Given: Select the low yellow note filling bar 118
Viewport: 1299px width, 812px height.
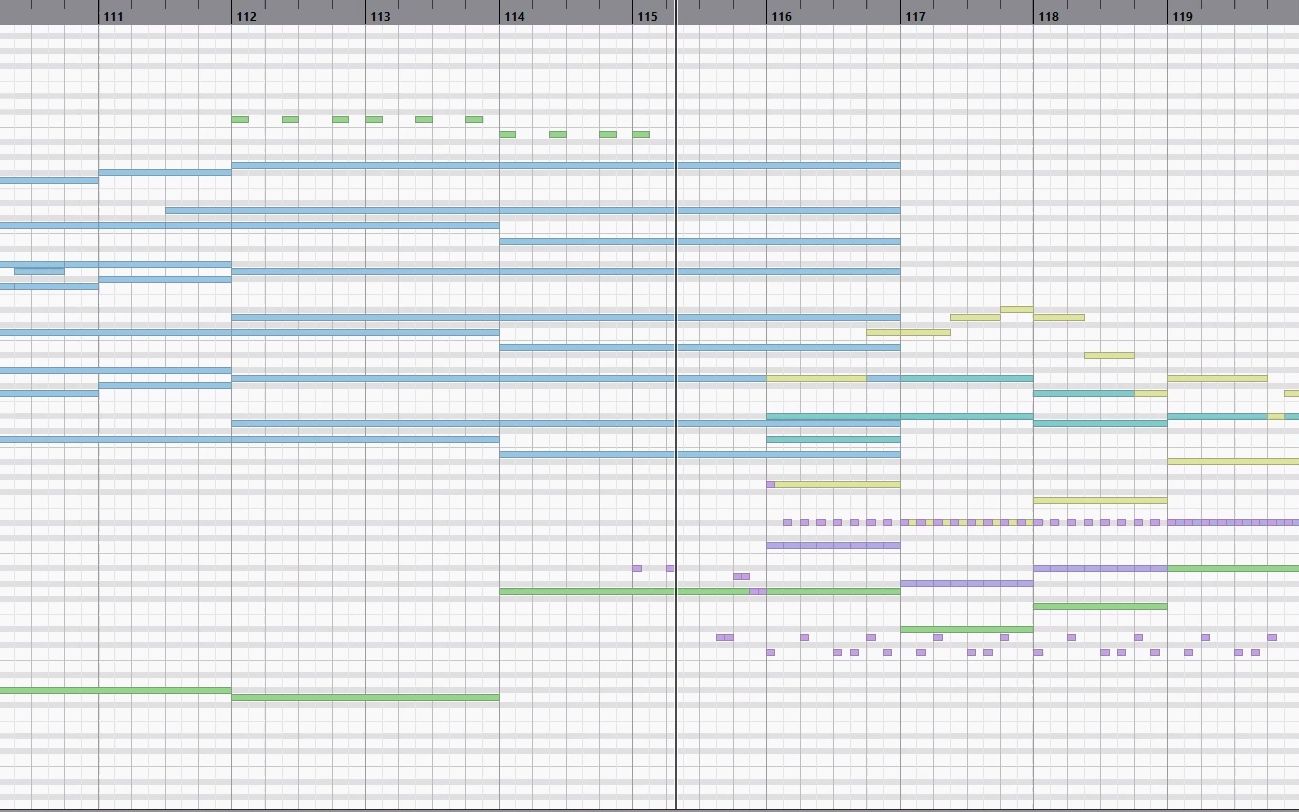Looking at the screenshot, I should point(1100,500).
